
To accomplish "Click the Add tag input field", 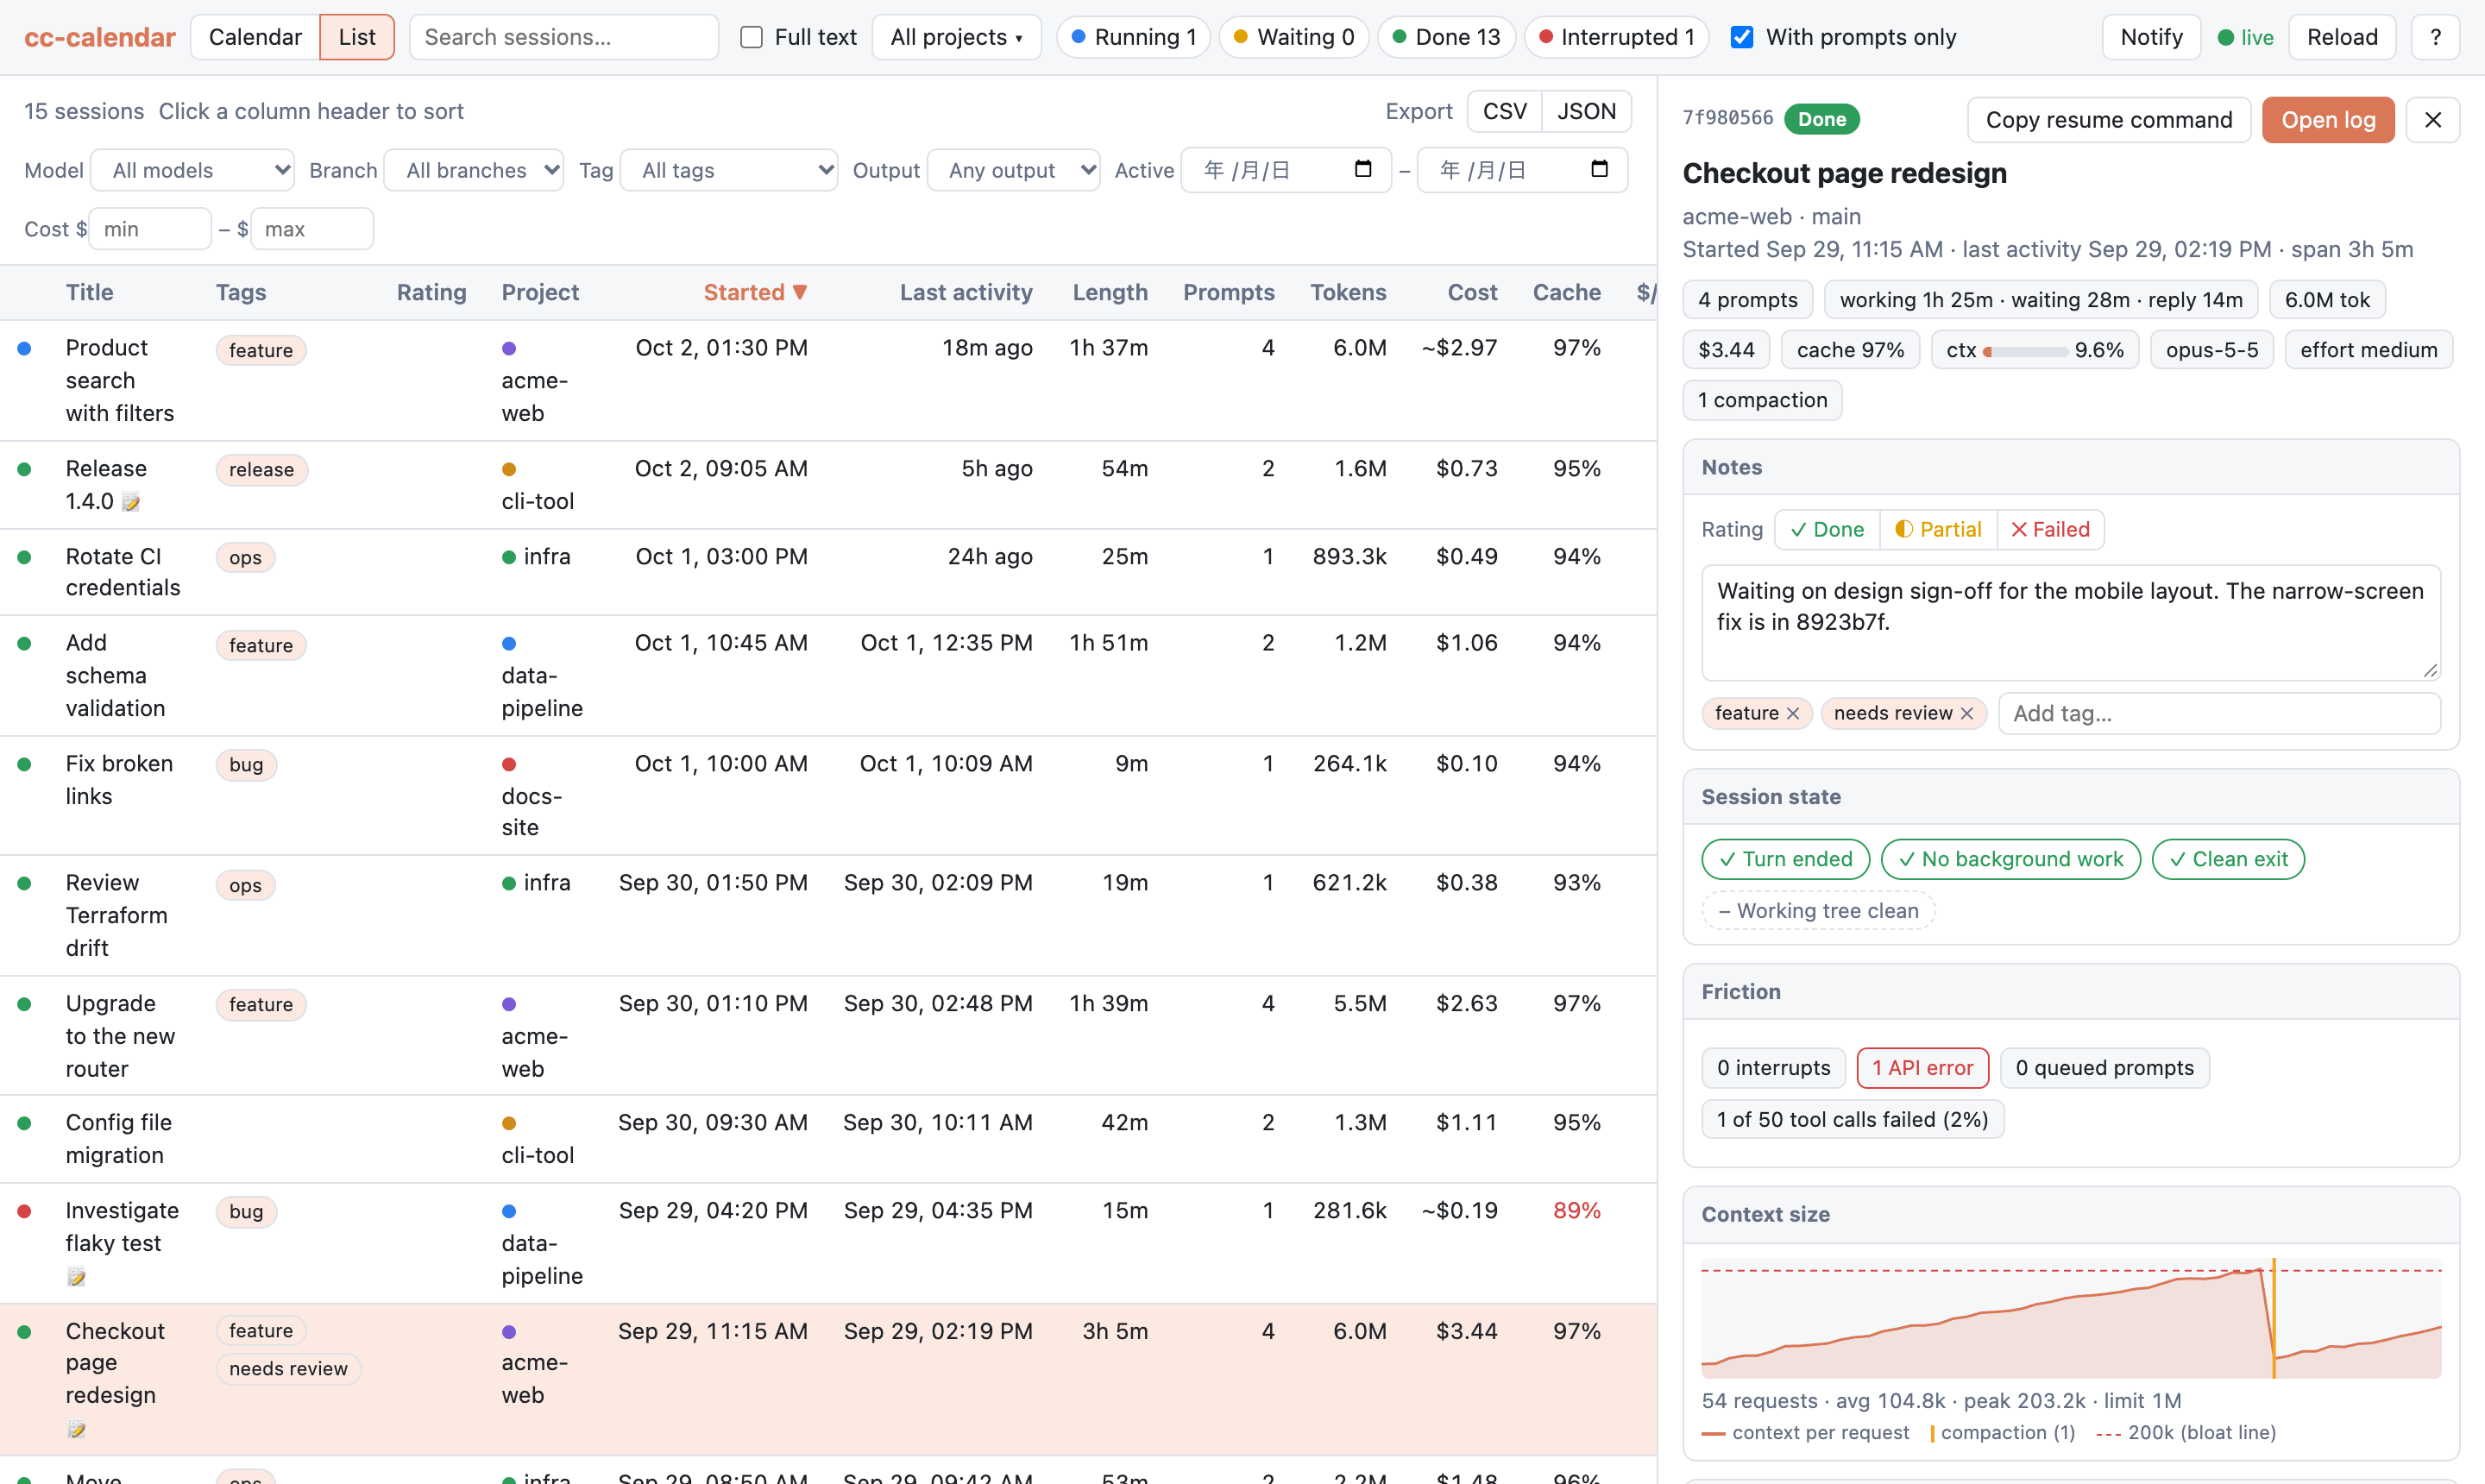I will click(x=2219, y=713).
